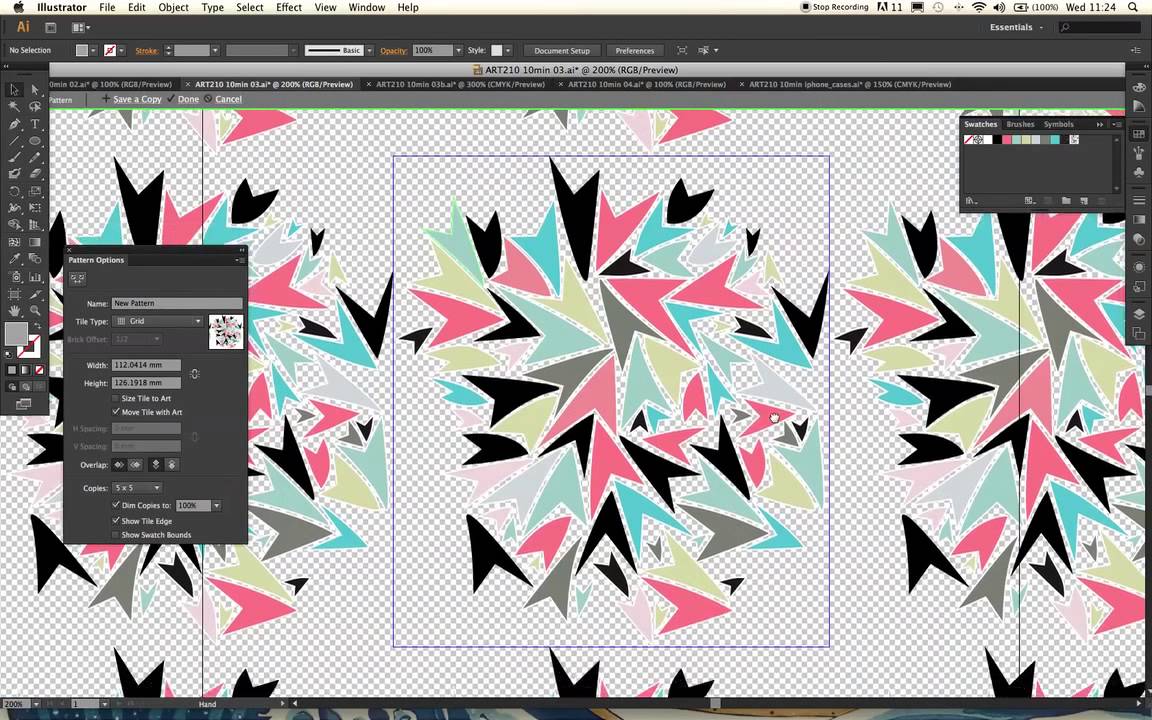Click Done in pattern editing bar
Image resolution: width=1152 pixels, height=720 pixels.
[x=183, y=99]
